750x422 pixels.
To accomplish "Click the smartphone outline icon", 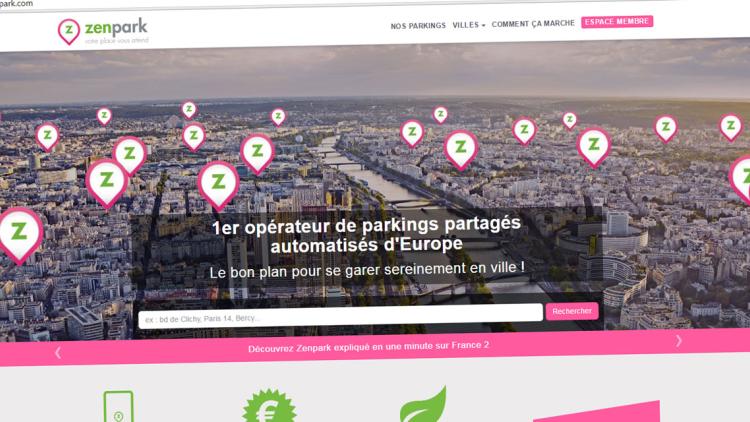I will point(118,407).
